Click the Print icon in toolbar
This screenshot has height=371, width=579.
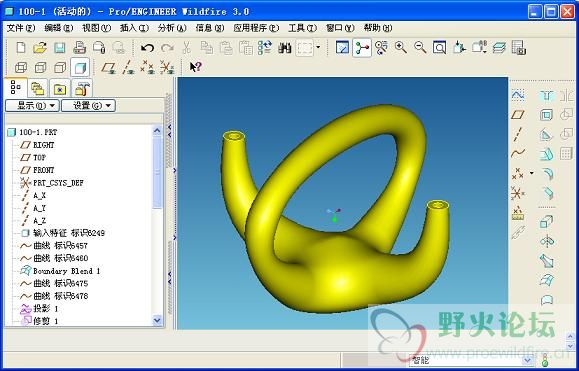pyautogui.click(x=79, y=48)
